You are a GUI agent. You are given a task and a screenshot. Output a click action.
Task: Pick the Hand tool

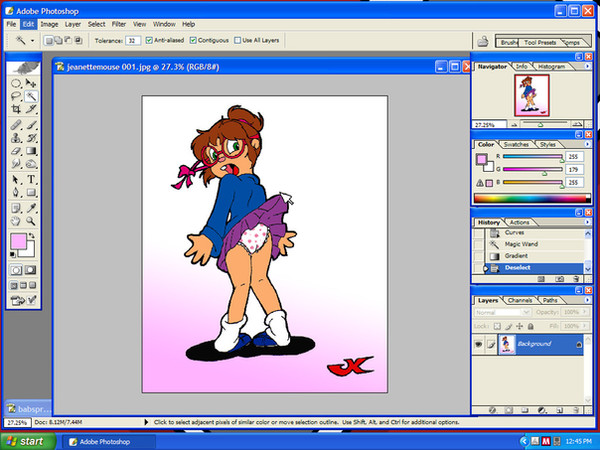16,220
